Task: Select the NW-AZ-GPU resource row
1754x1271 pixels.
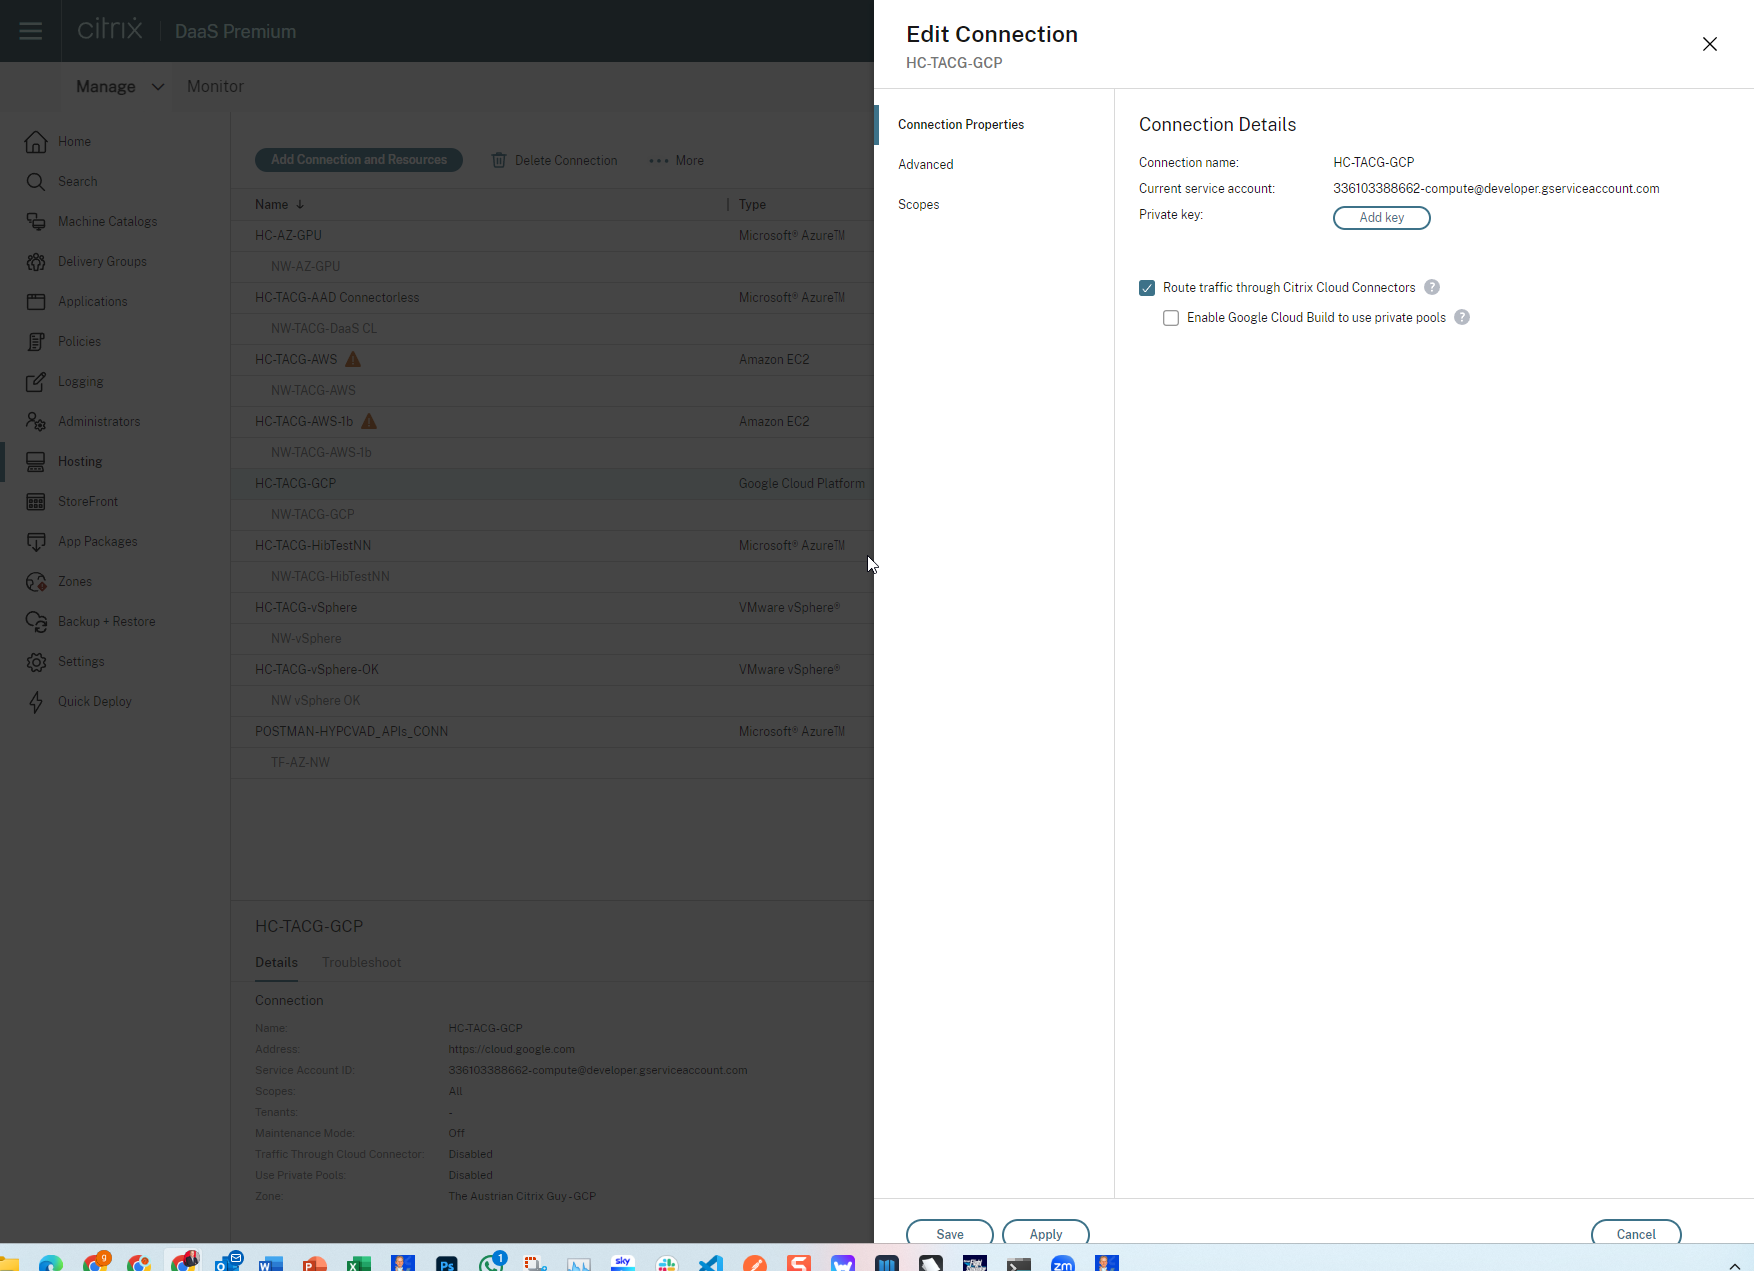Action: point(553,266)
